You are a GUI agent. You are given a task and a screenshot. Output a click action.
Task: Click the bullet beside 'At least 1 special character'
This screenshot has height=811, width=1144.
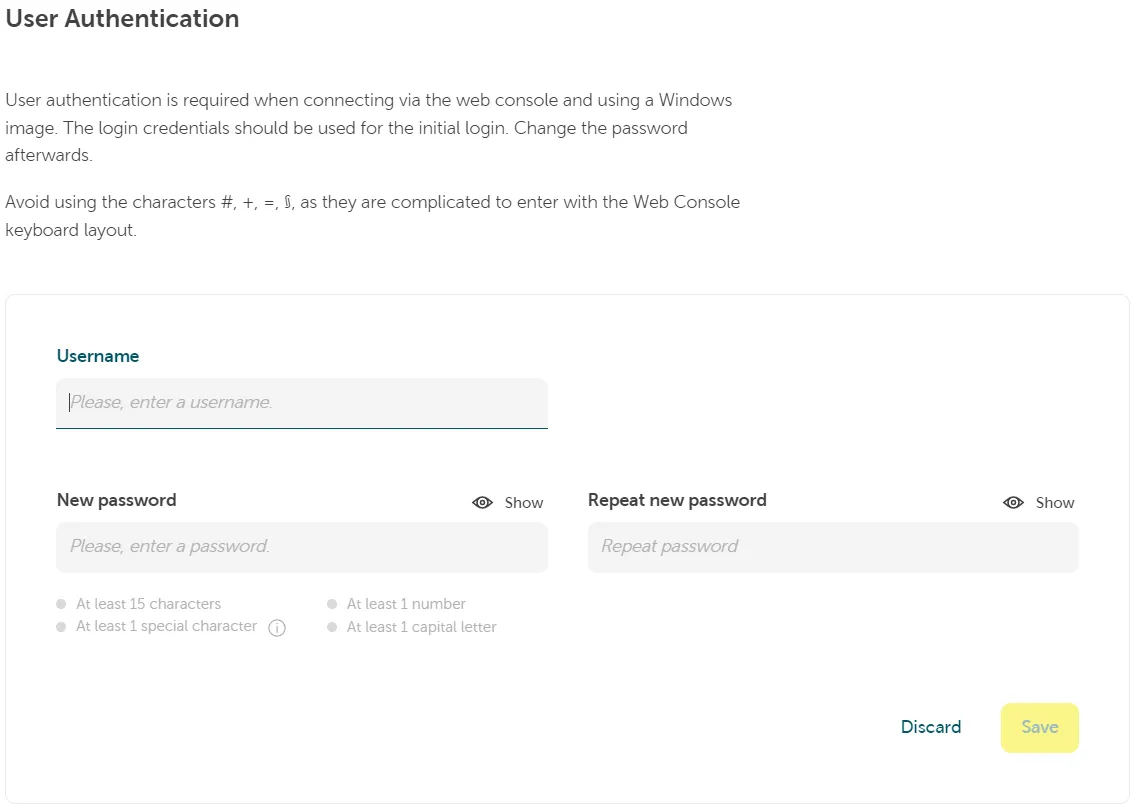61,627
